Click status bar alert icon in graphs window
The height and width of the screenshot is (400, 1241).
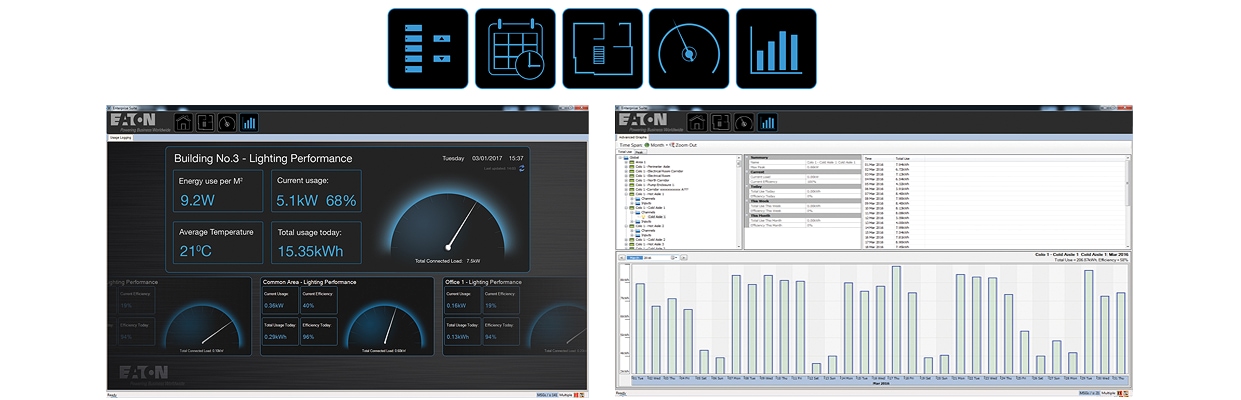[x=1120, y=394]
